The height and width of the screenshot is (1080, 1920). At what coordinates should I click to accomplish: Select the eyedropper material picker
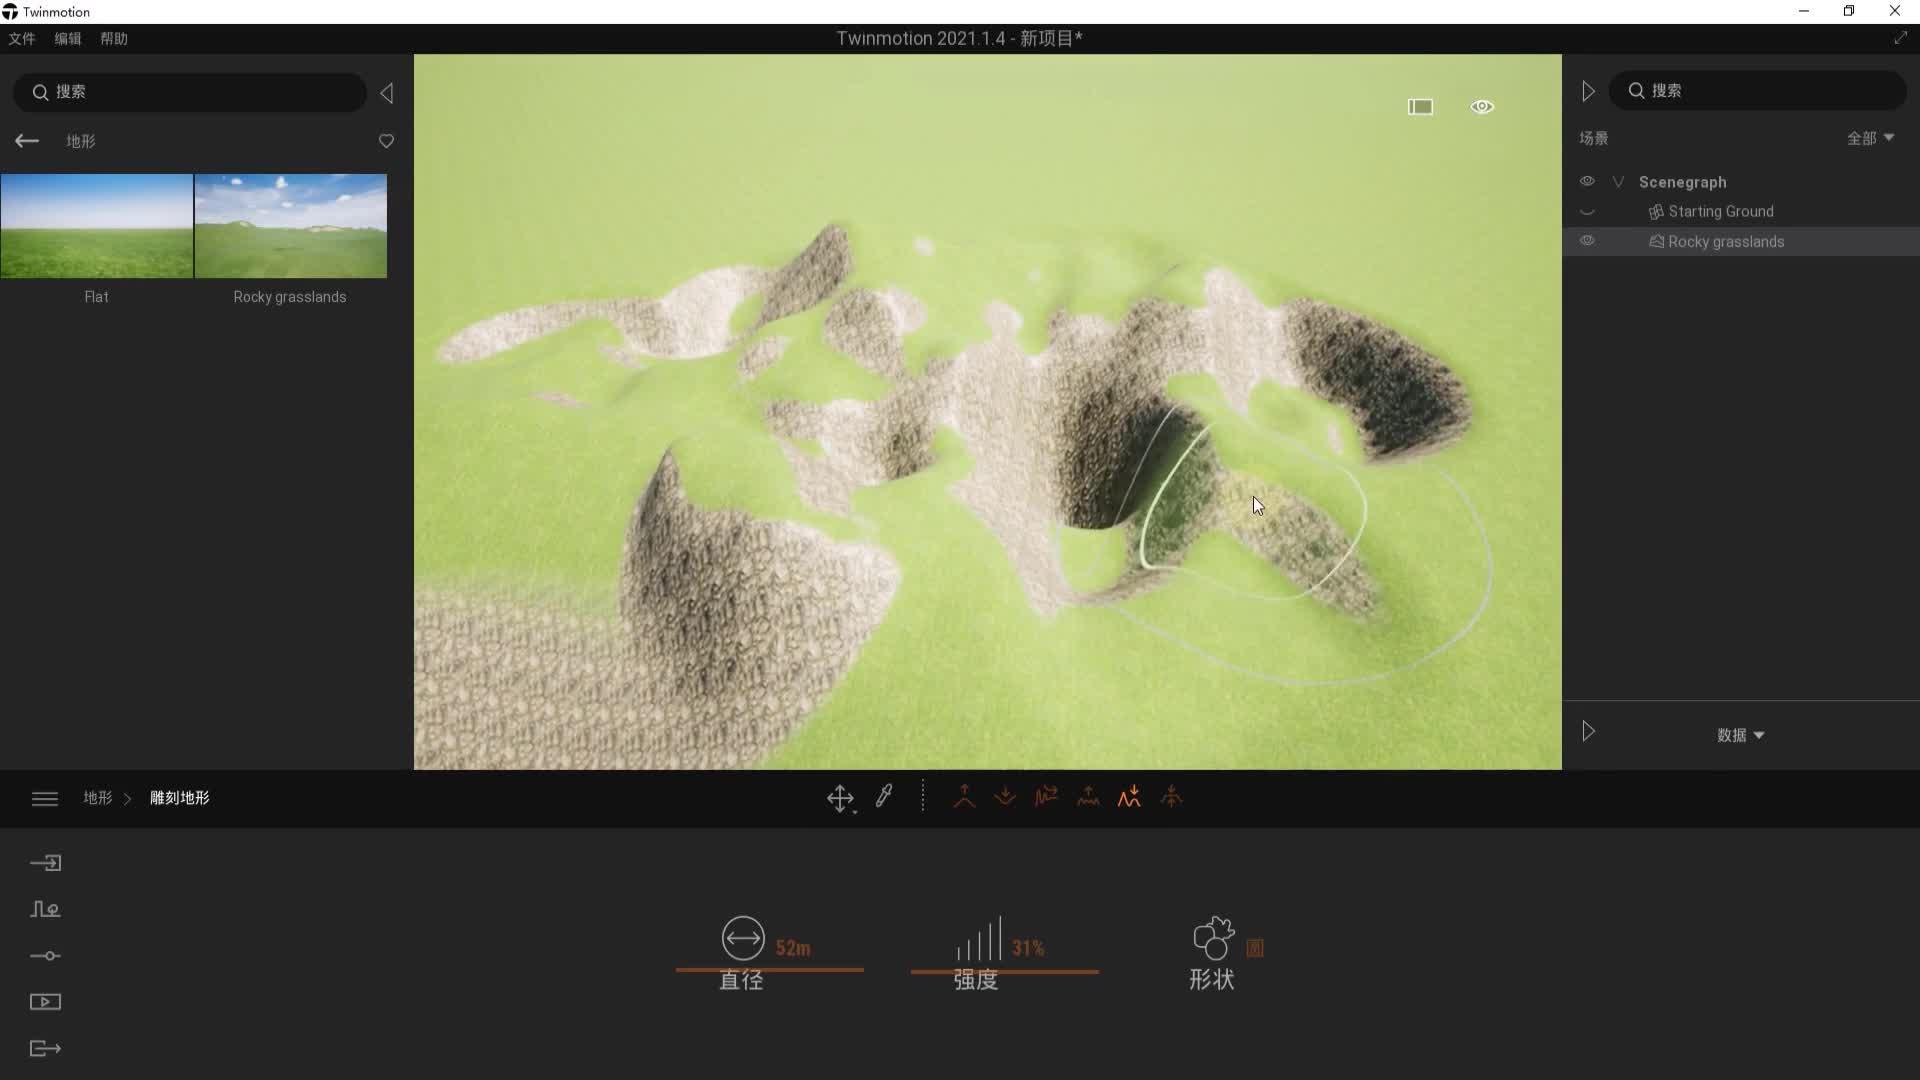[884, 797]
